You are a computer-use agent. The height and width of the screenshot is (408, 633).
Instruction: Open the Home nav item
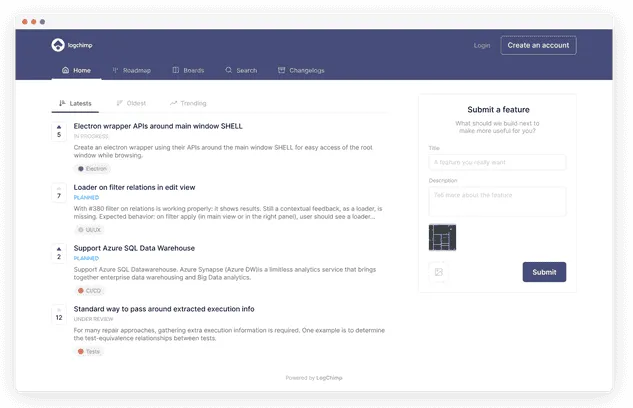76,70
